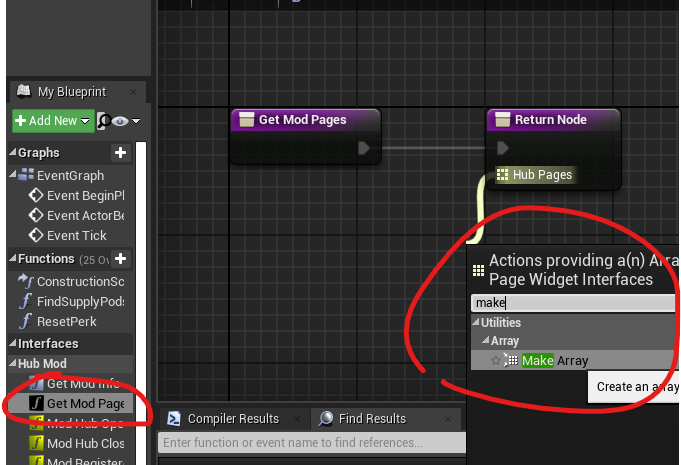Image resolution: width=681 pixels, height=465 pixels.
Task: Collapse the Interfaces section
Action: [13, 343]
